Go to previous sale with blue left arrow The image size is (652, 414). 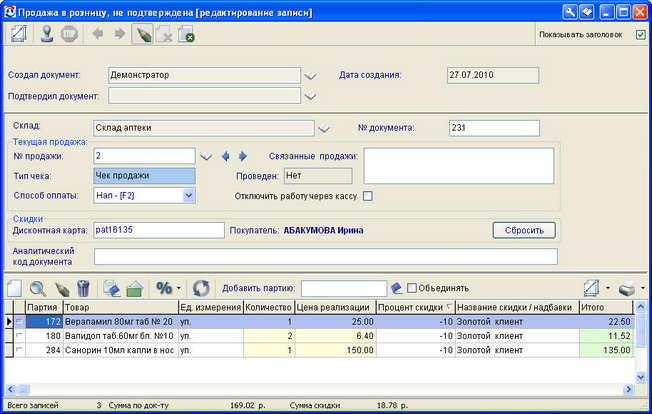tap(225, 156)
